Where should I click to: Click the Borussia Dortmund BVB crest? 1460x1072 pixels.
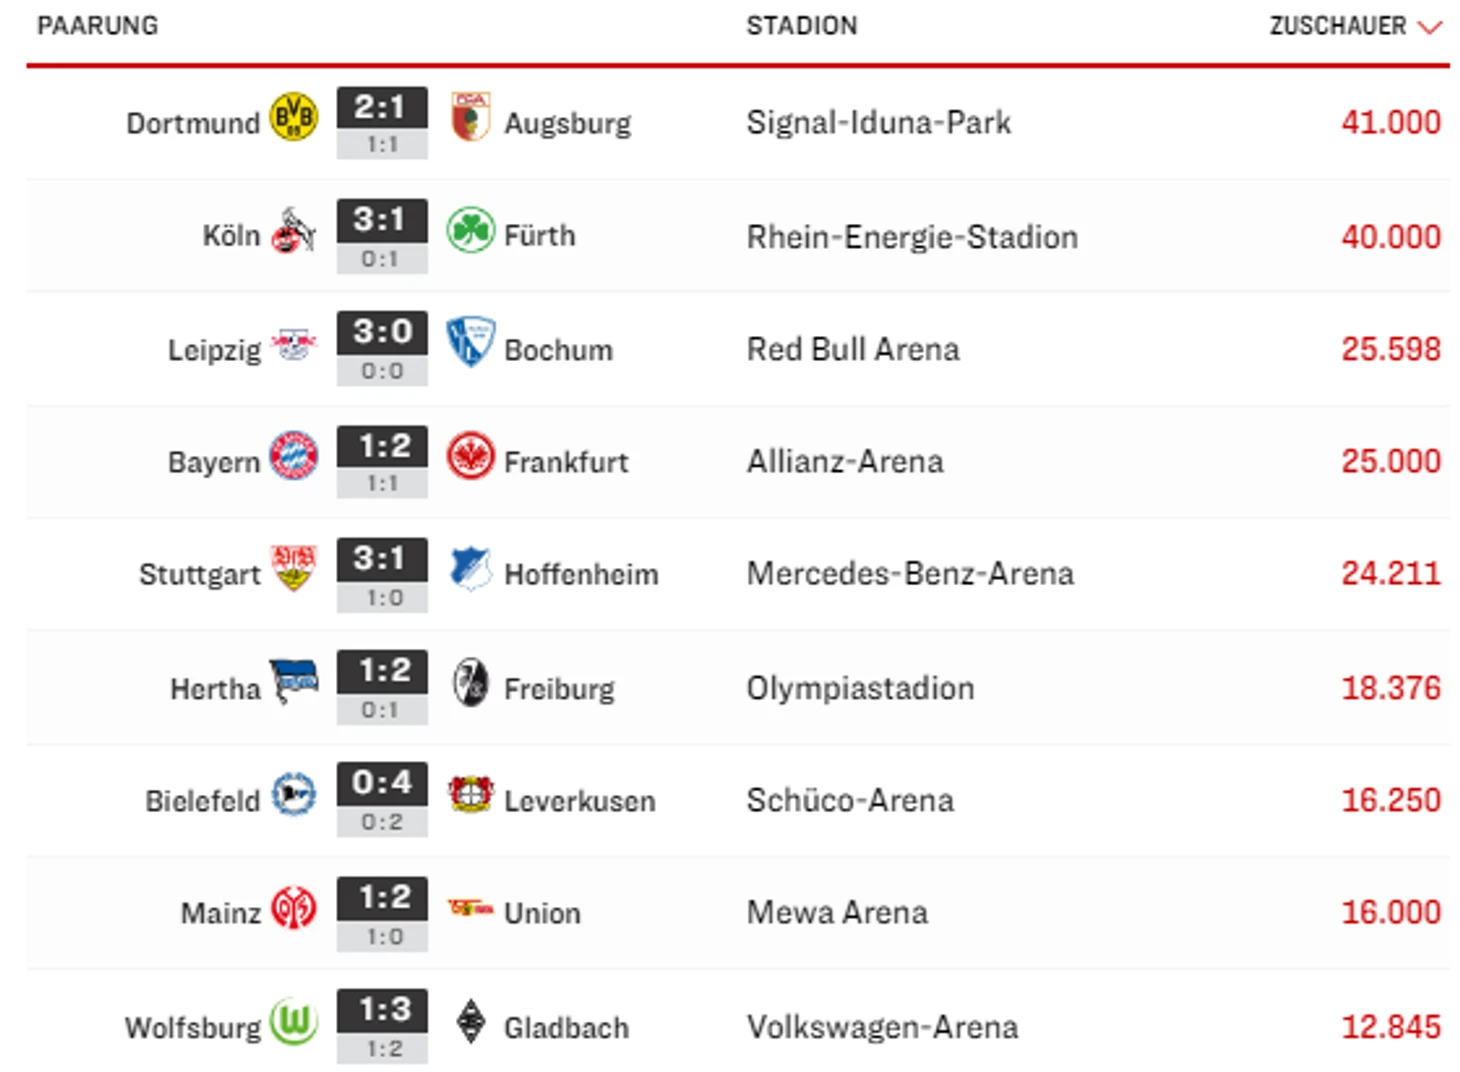pyautogui.click(x=293, y=117)
